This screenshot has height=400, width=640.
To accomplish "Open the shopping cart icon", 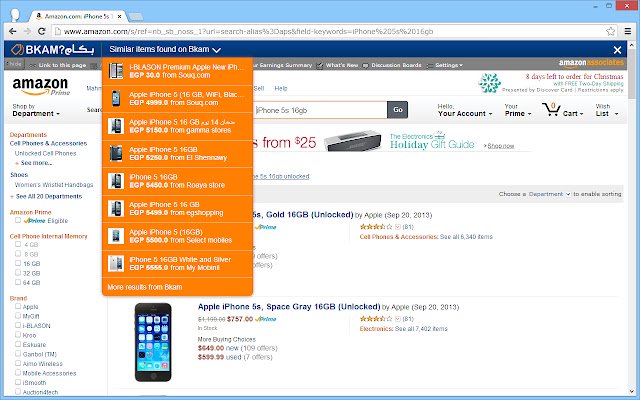I will click(x=551, y=109).
